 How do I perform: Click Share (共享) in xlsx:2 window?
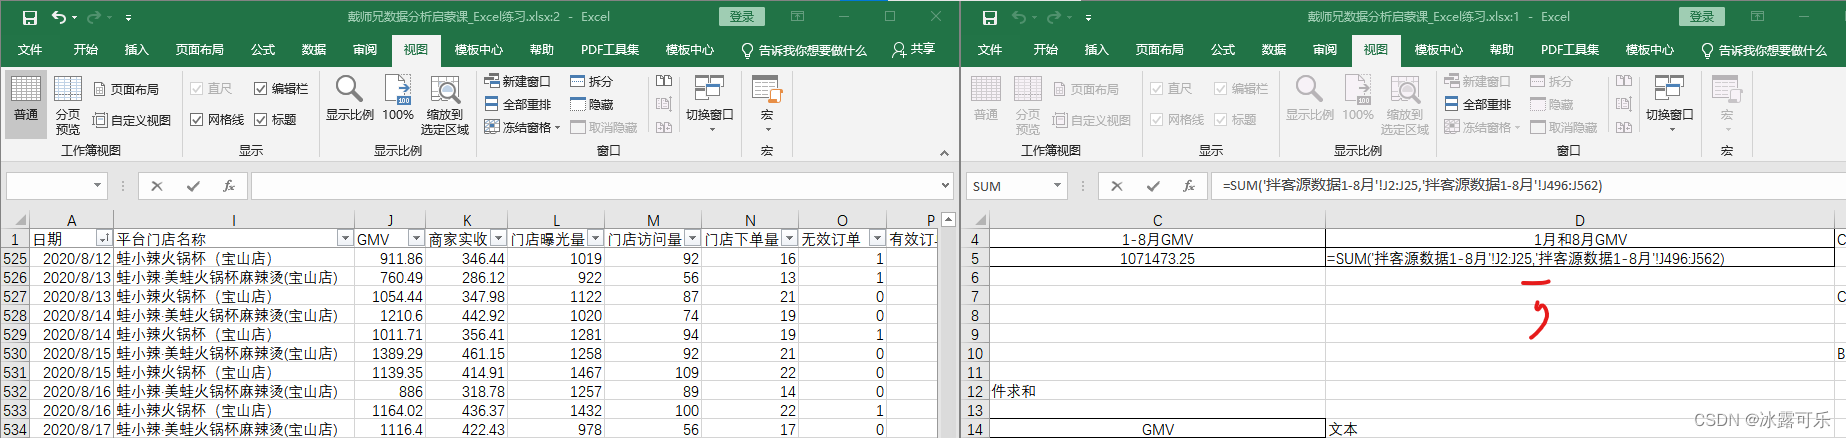click(914, 49)
